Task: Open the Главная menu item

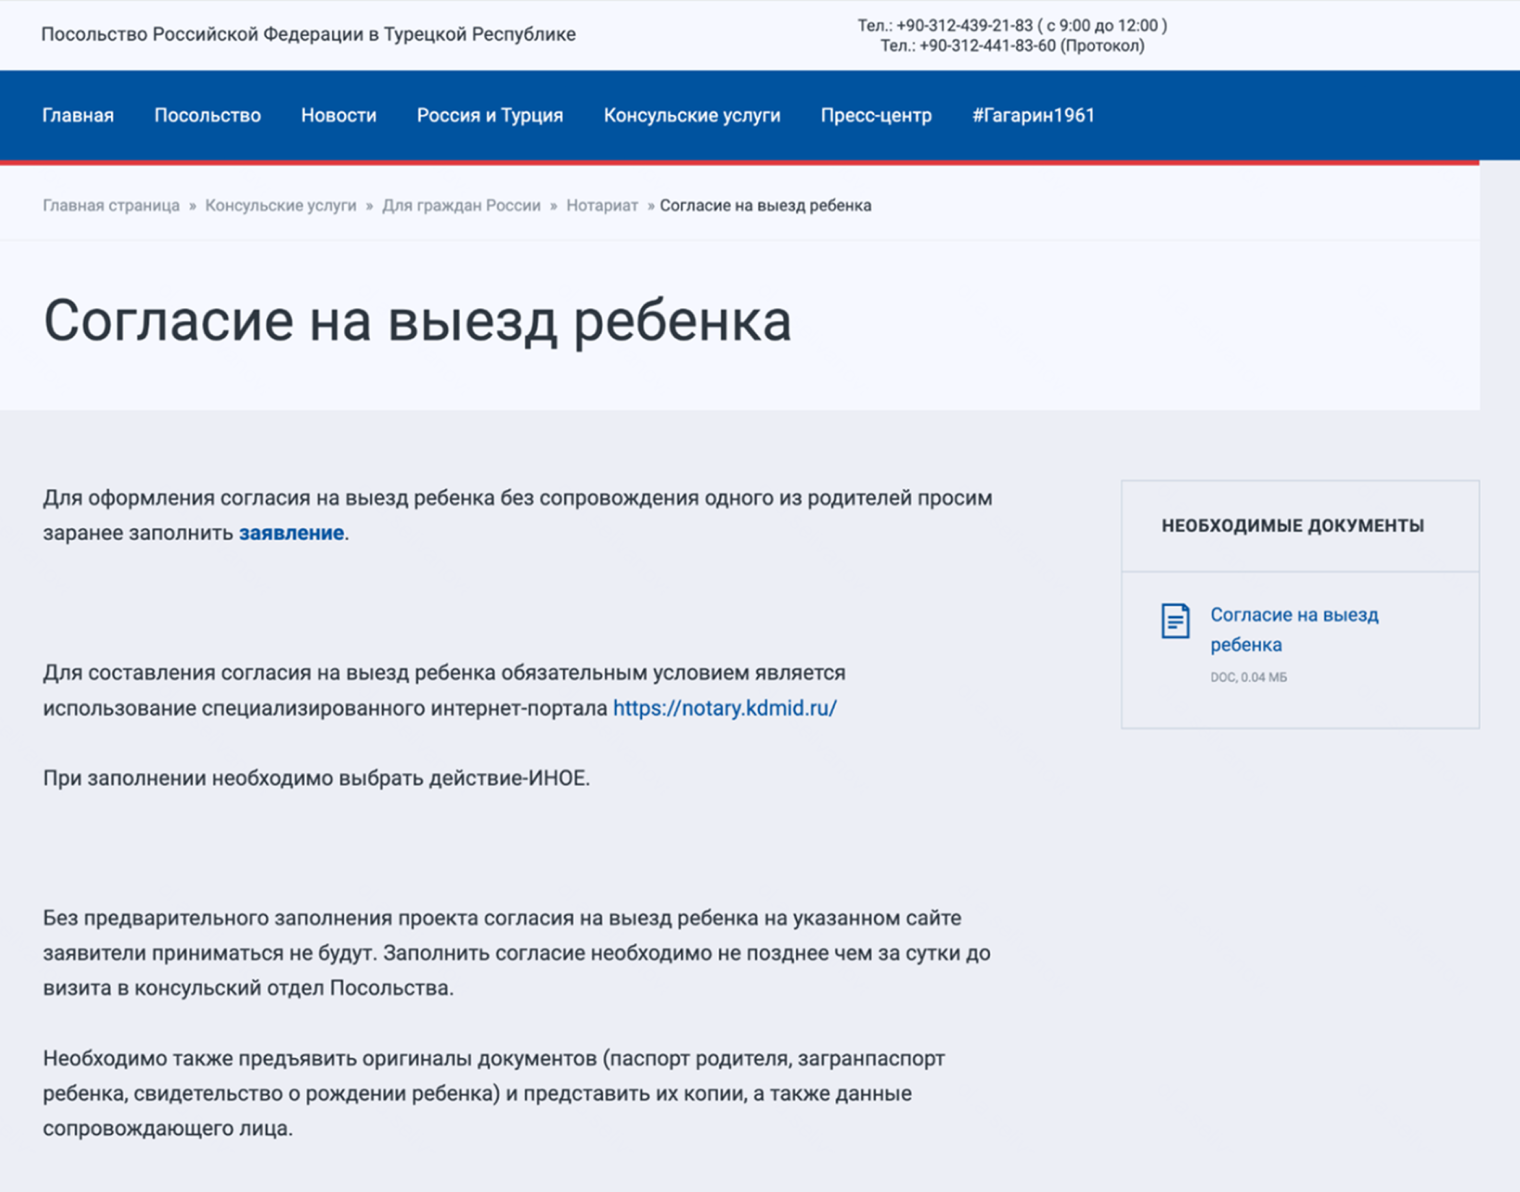Action: point(77,115)
